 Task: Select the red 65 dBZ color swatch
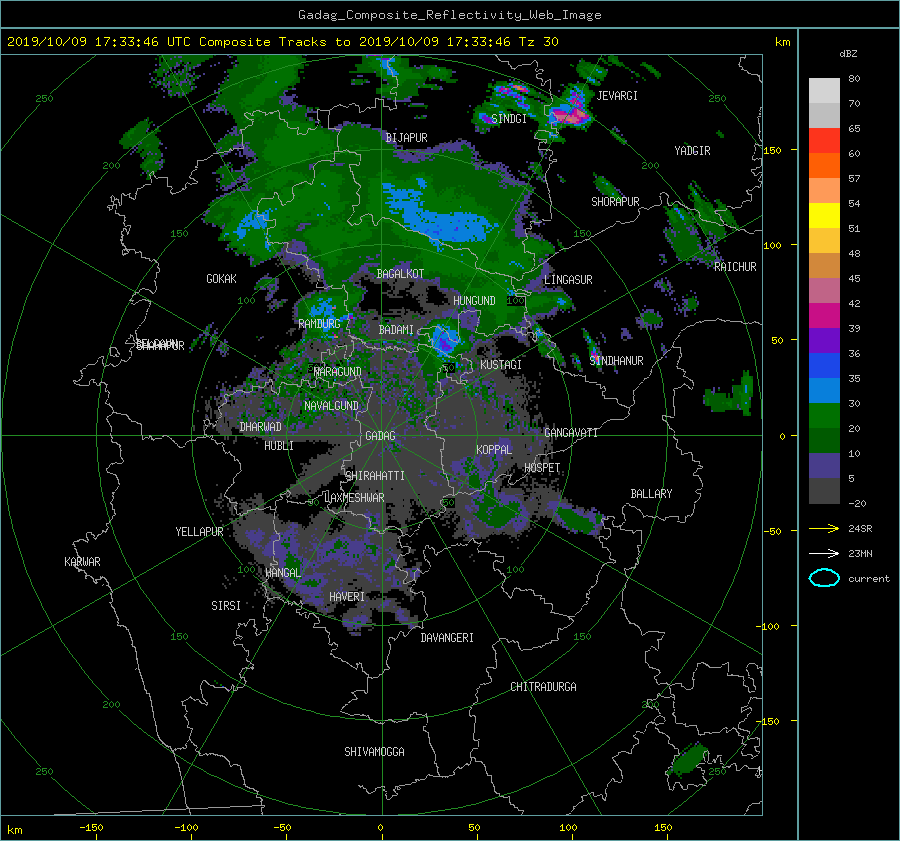(x=824, y=141)
